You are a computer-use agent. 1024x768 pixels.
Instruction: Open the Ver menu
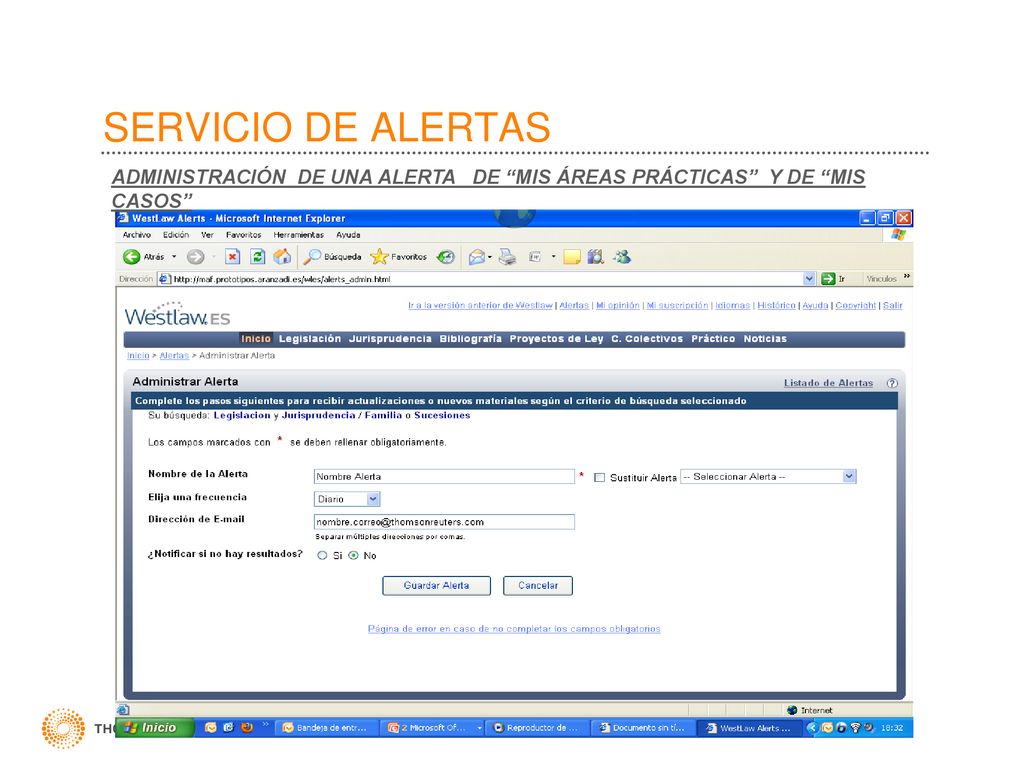(x=207, y=235)
